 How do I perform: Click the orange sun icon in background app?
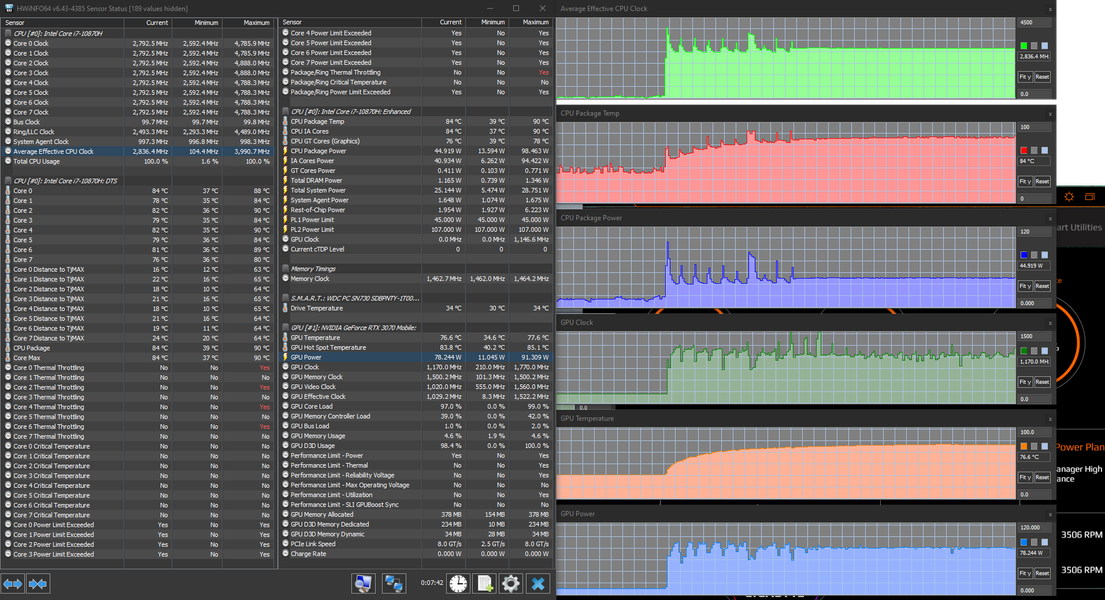pos(1069,197)
